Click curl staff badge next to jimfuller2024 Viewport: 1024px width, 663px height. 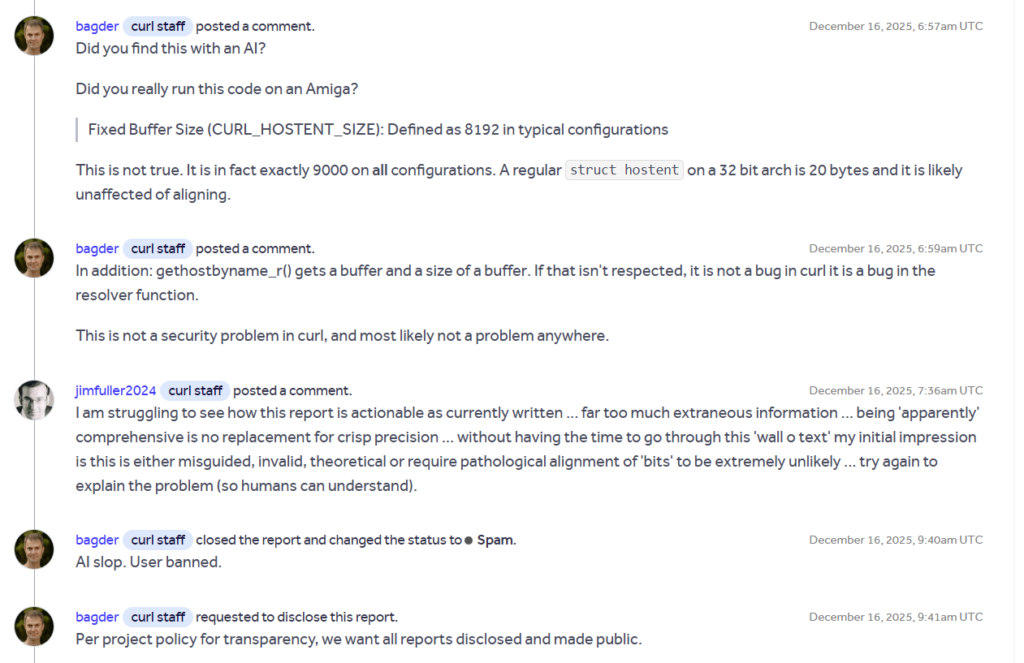coord(196,390)
